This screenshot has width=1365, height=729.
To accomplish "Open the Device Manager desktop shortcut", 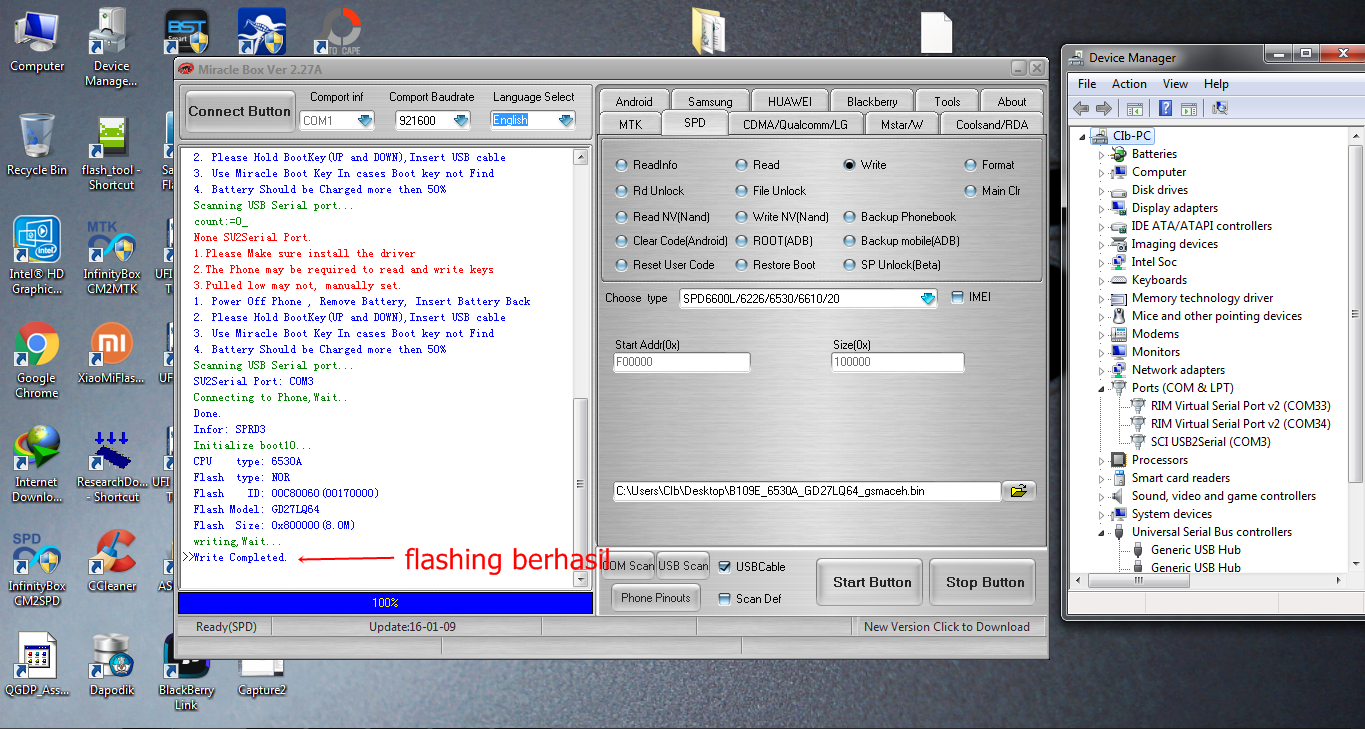I will coord(111,47).
